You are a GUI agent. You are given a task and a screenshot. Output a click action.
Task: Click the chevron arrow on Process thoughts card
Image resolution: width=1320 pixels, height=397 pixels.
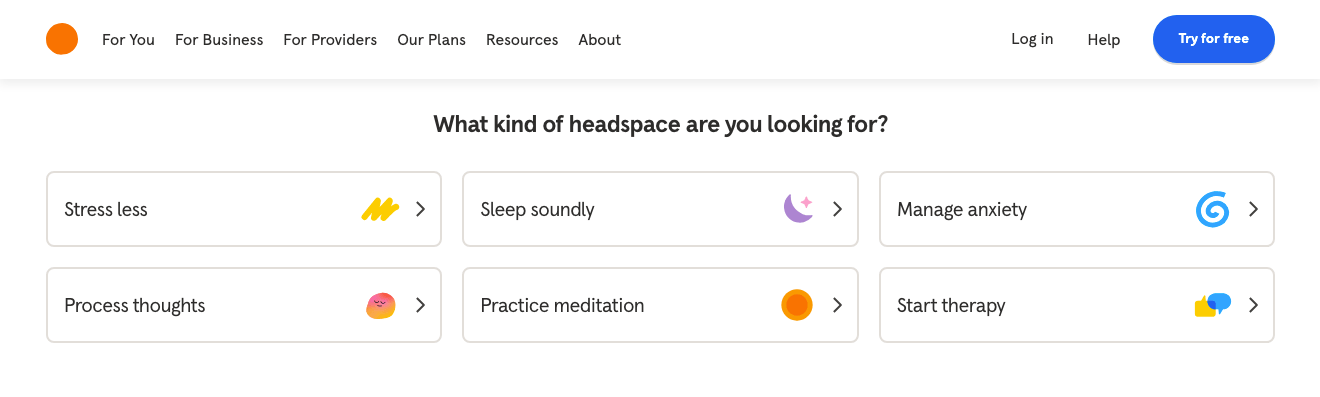[x=421, y=305]
